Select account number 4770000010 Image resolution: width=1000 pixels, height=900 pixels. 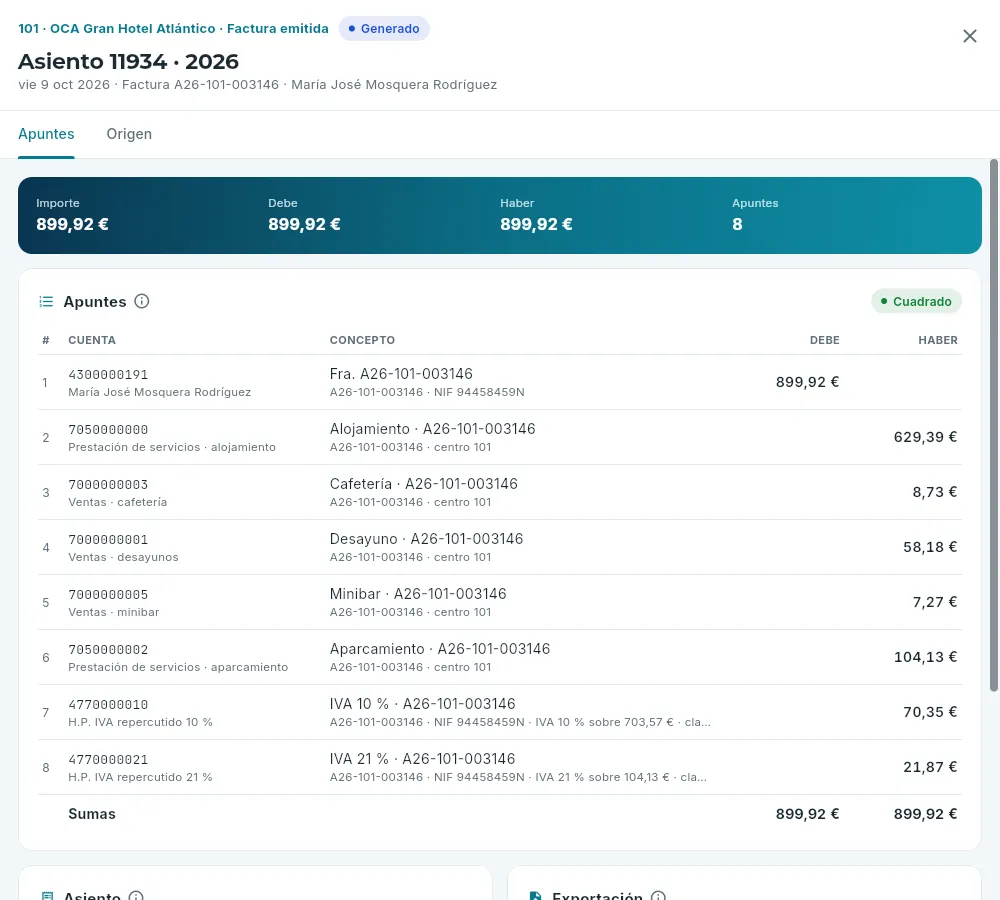click(x=108, y=704)
